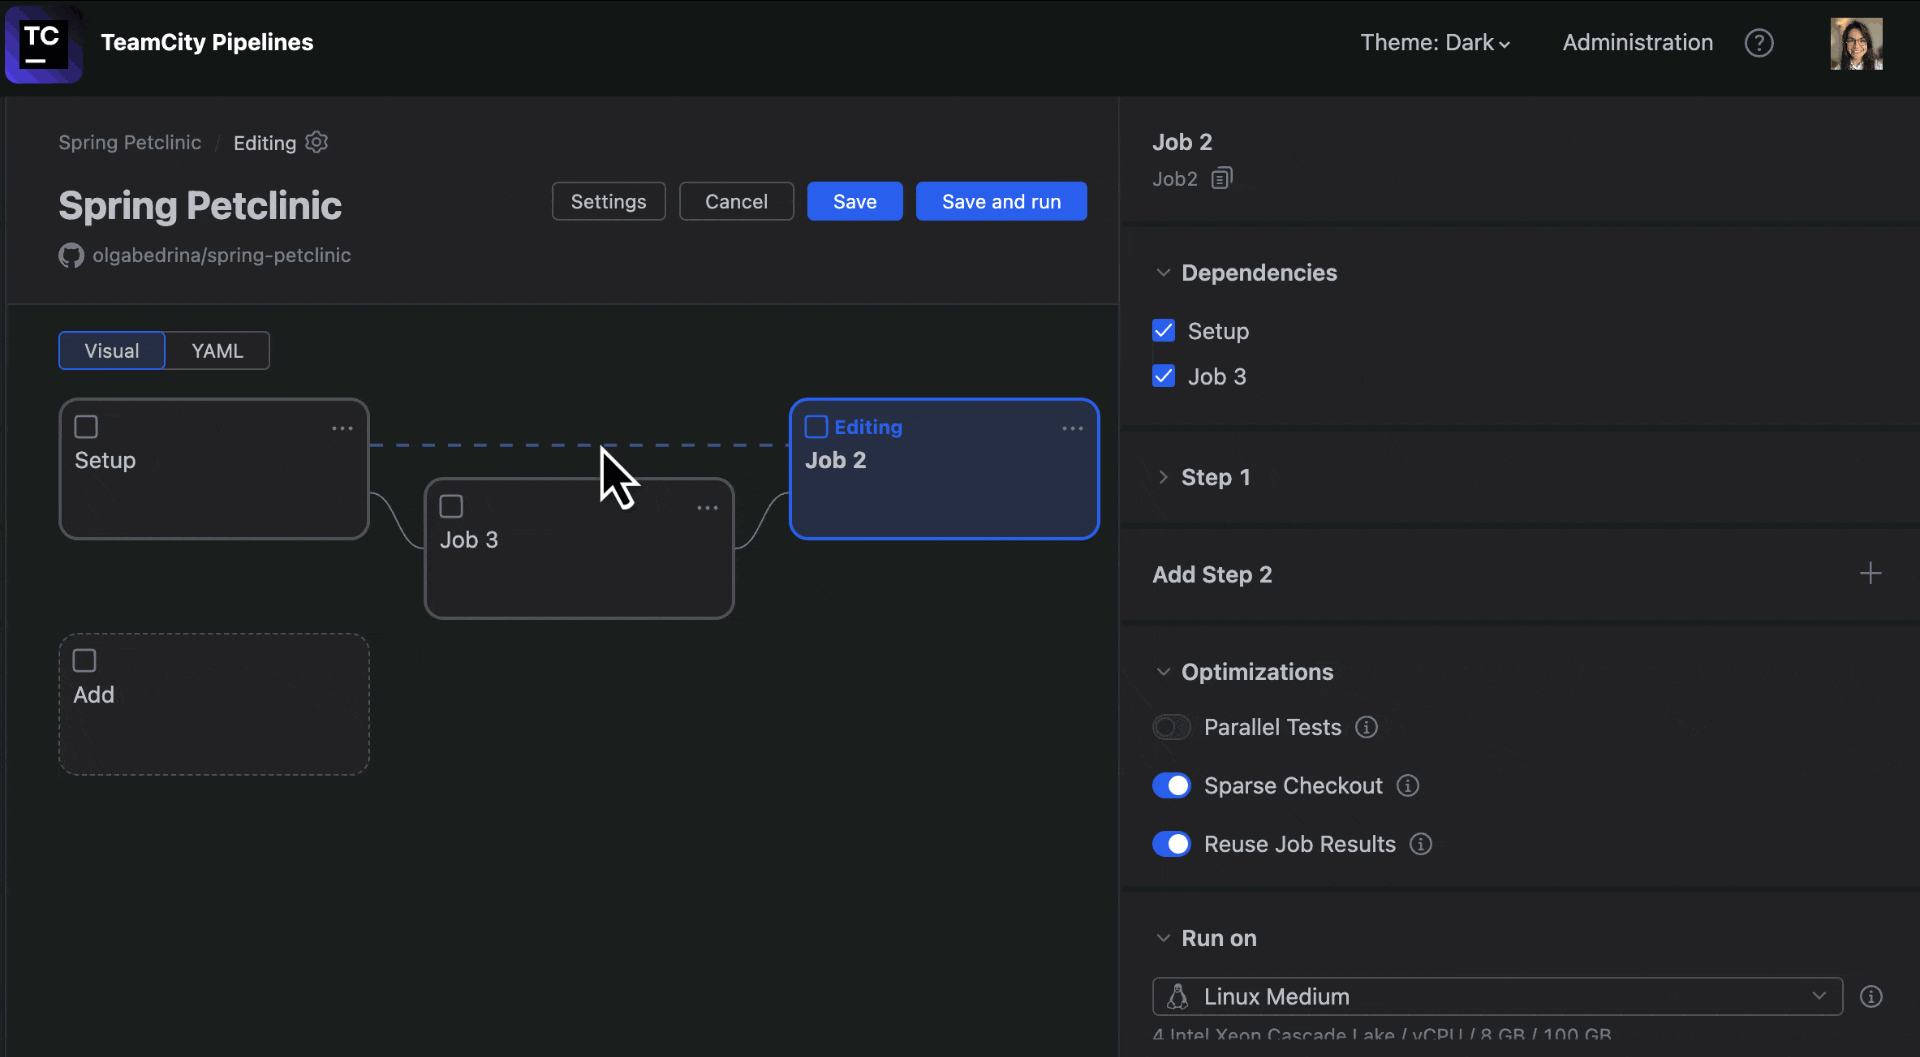Click the Editing breadcrumb text
Screen dimensions: 1920x1057
pyautogui.click(x=265, y=143)
